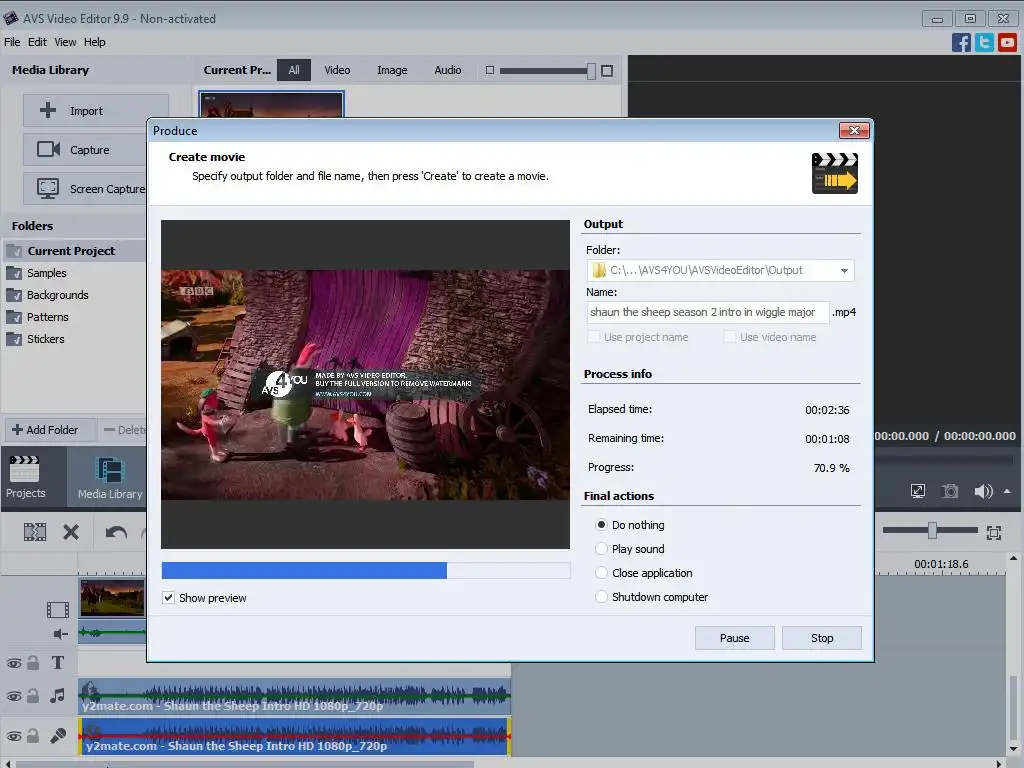Select the highlighted blue voice track clip

pos(295,737)
